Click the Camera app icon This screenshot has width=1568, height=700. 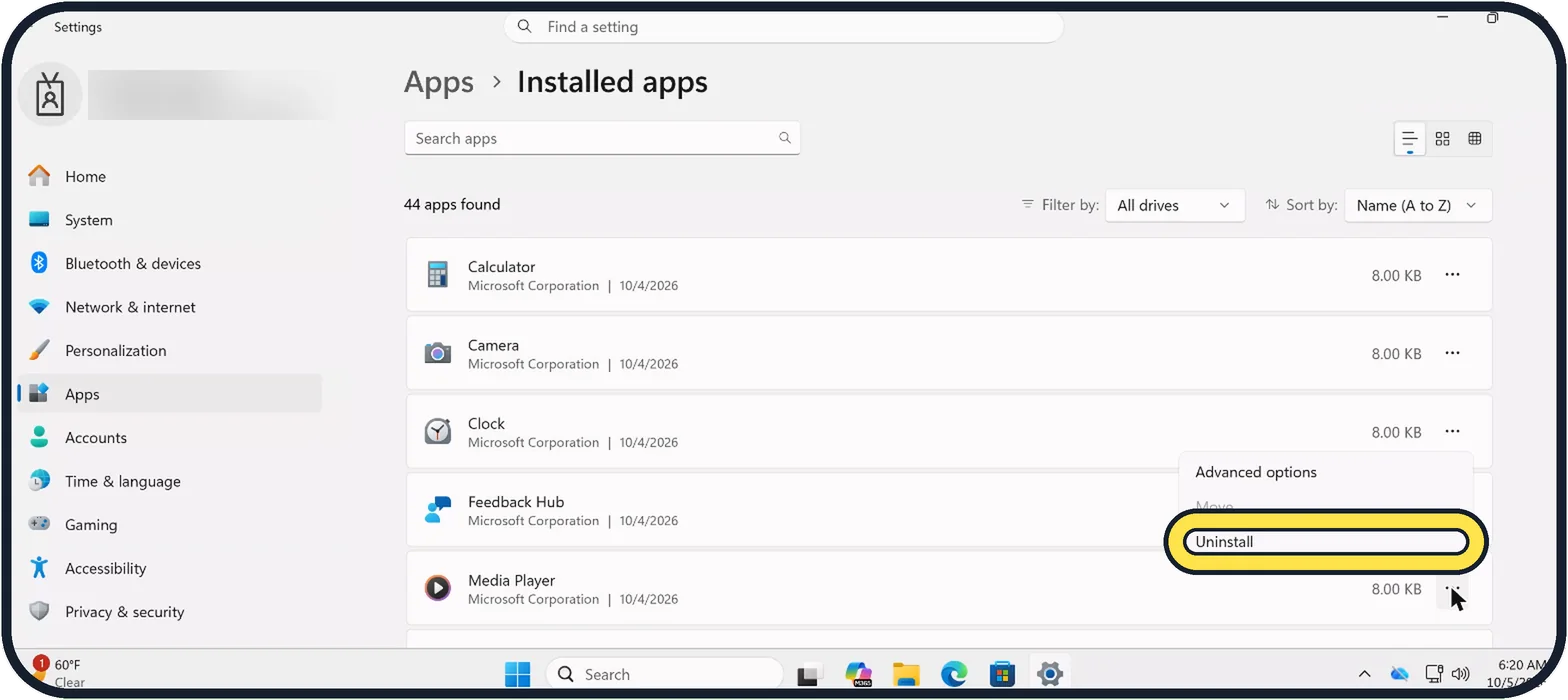coord(437,353)
